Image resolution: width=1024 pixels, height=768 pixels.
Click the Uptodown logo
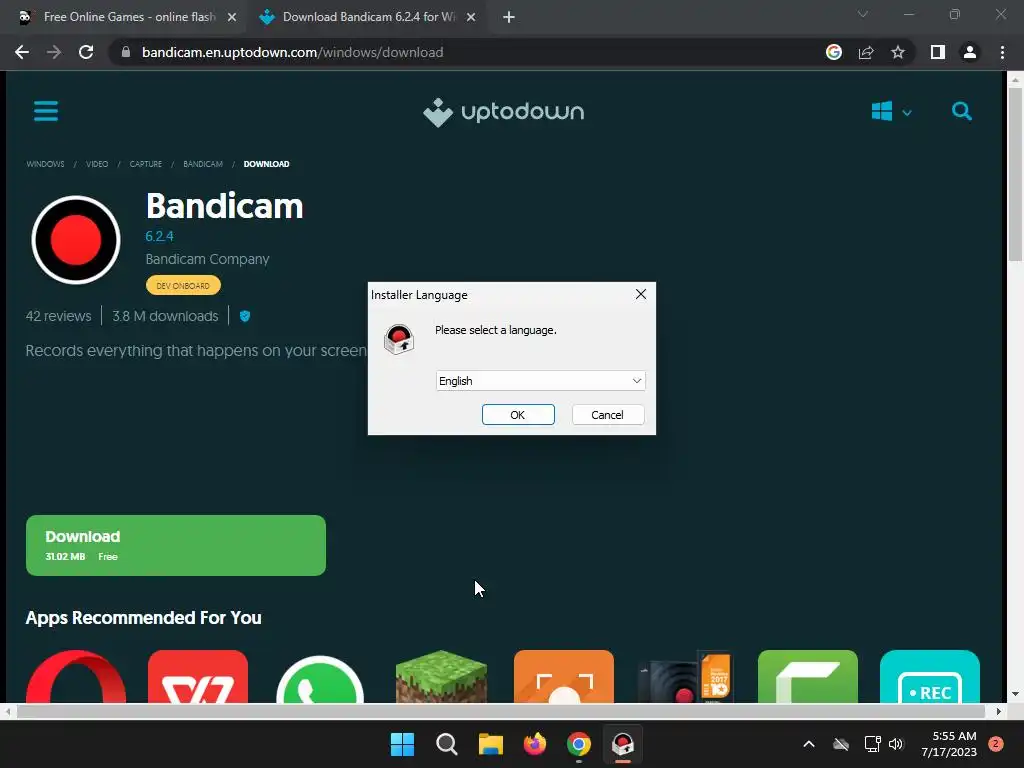point(504,112)
